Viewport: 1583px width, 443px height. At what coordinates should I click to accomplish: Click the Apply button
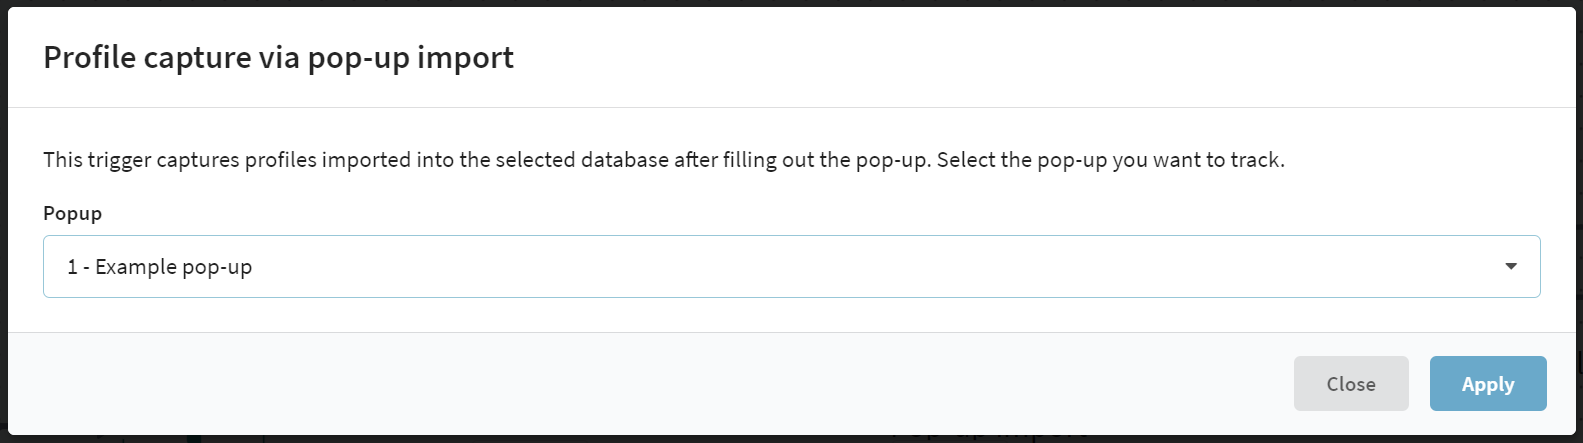(x=1488, y=384)
